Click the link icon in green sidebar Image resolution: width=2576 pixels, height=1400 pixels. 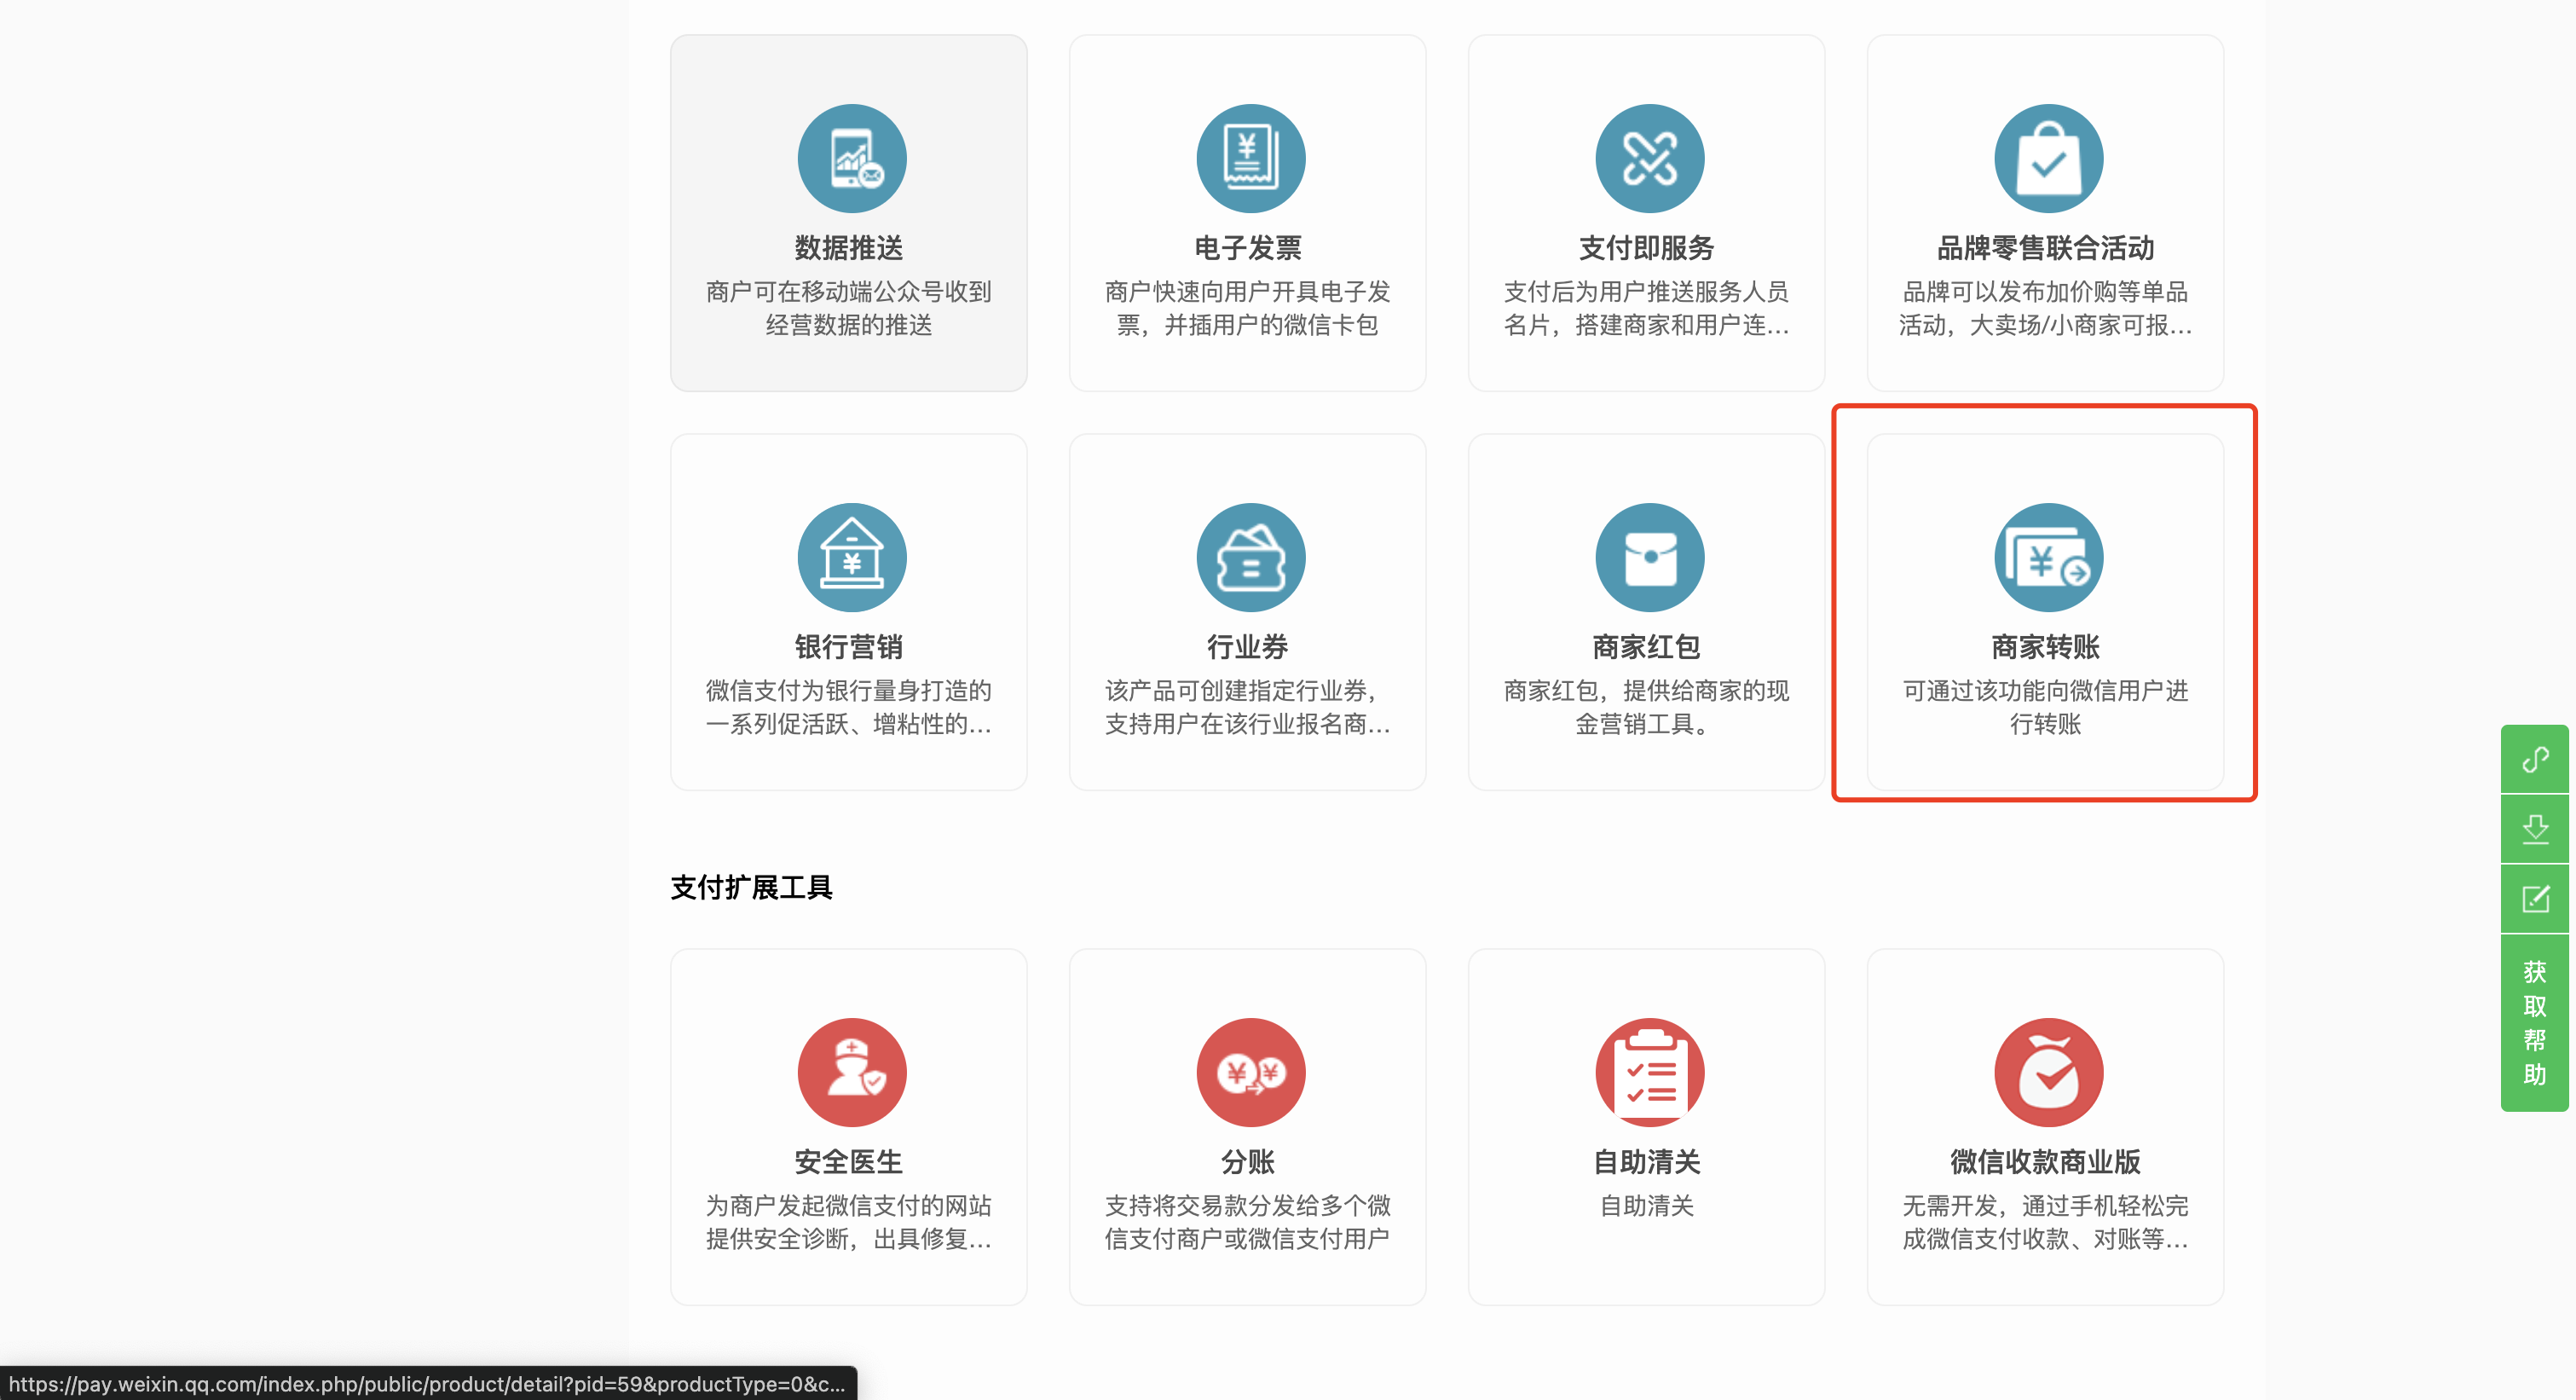[x=2534, y=760]
